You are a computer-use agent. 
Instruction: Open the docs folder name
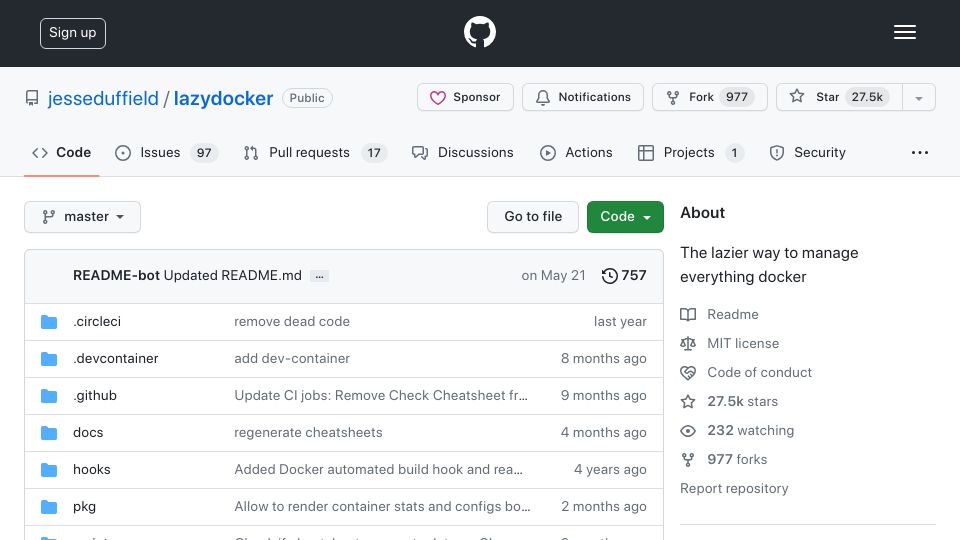tap(88, 432)
